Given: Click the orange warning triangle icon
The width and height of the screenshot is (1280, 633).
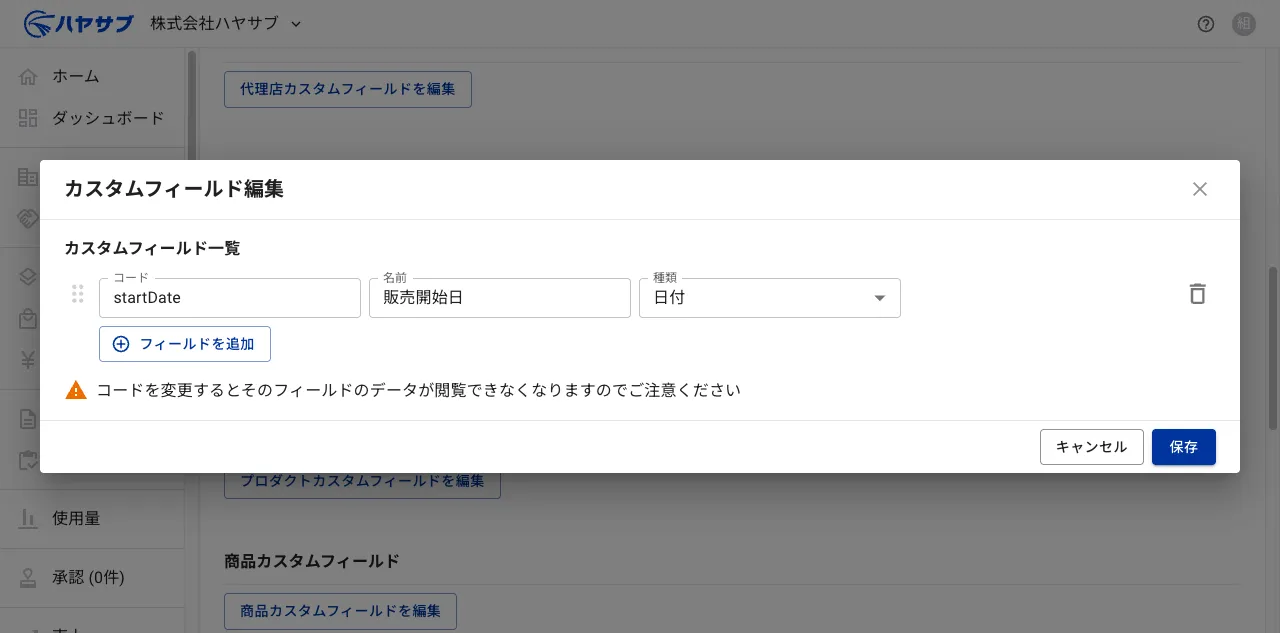Looking at the screenshot, I should click(76, 390).
